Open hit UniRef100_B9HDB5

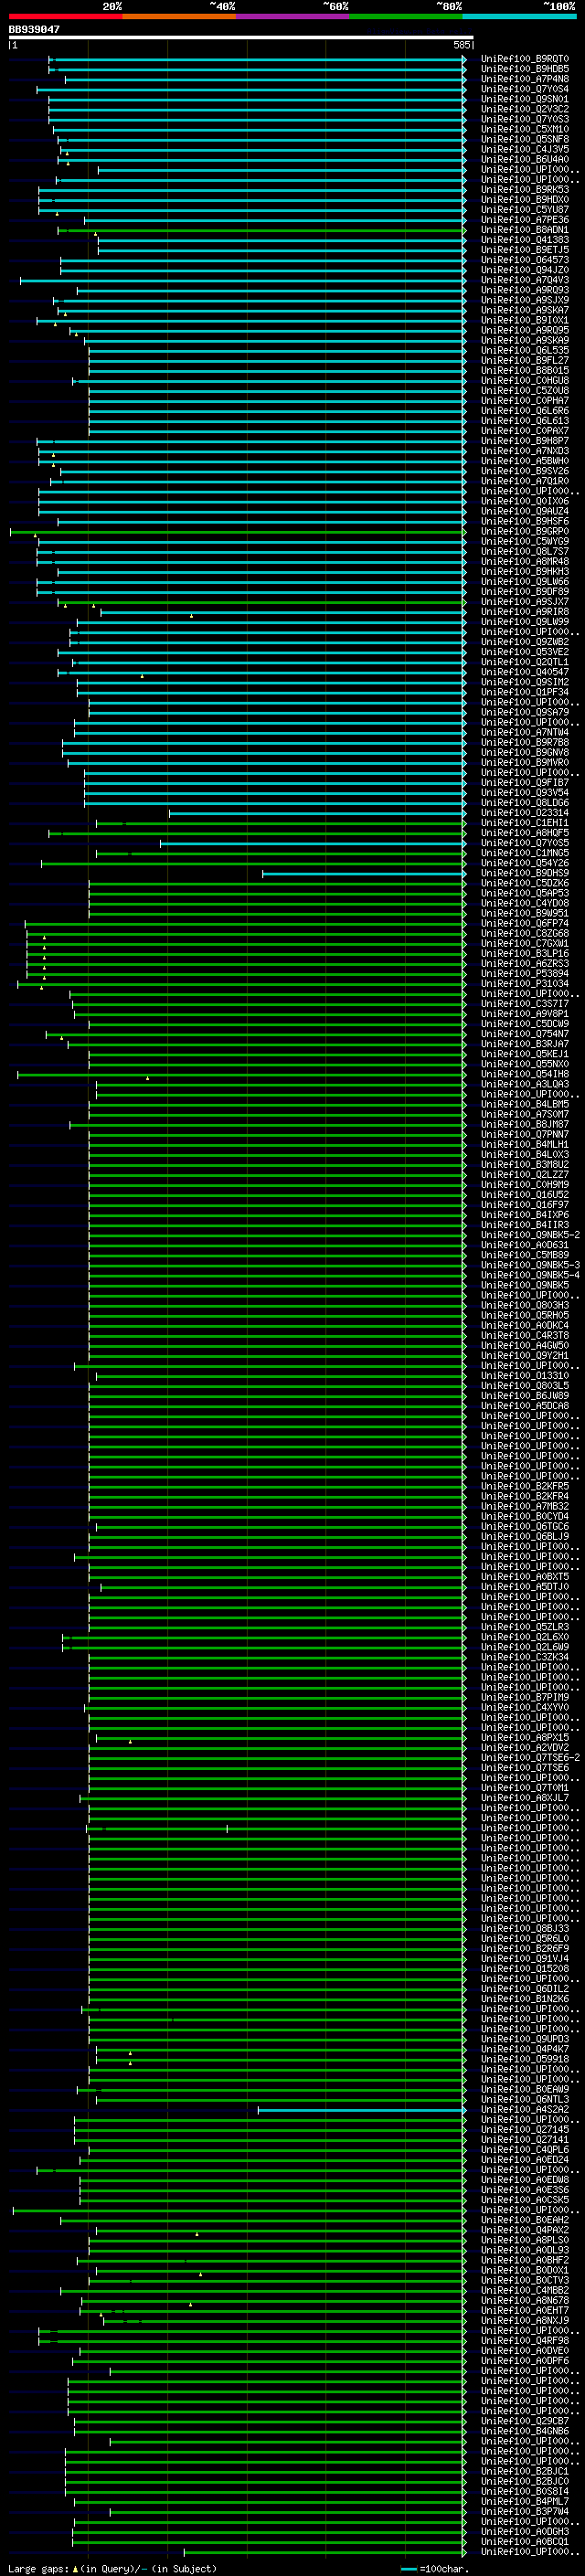tap(524, 69)
